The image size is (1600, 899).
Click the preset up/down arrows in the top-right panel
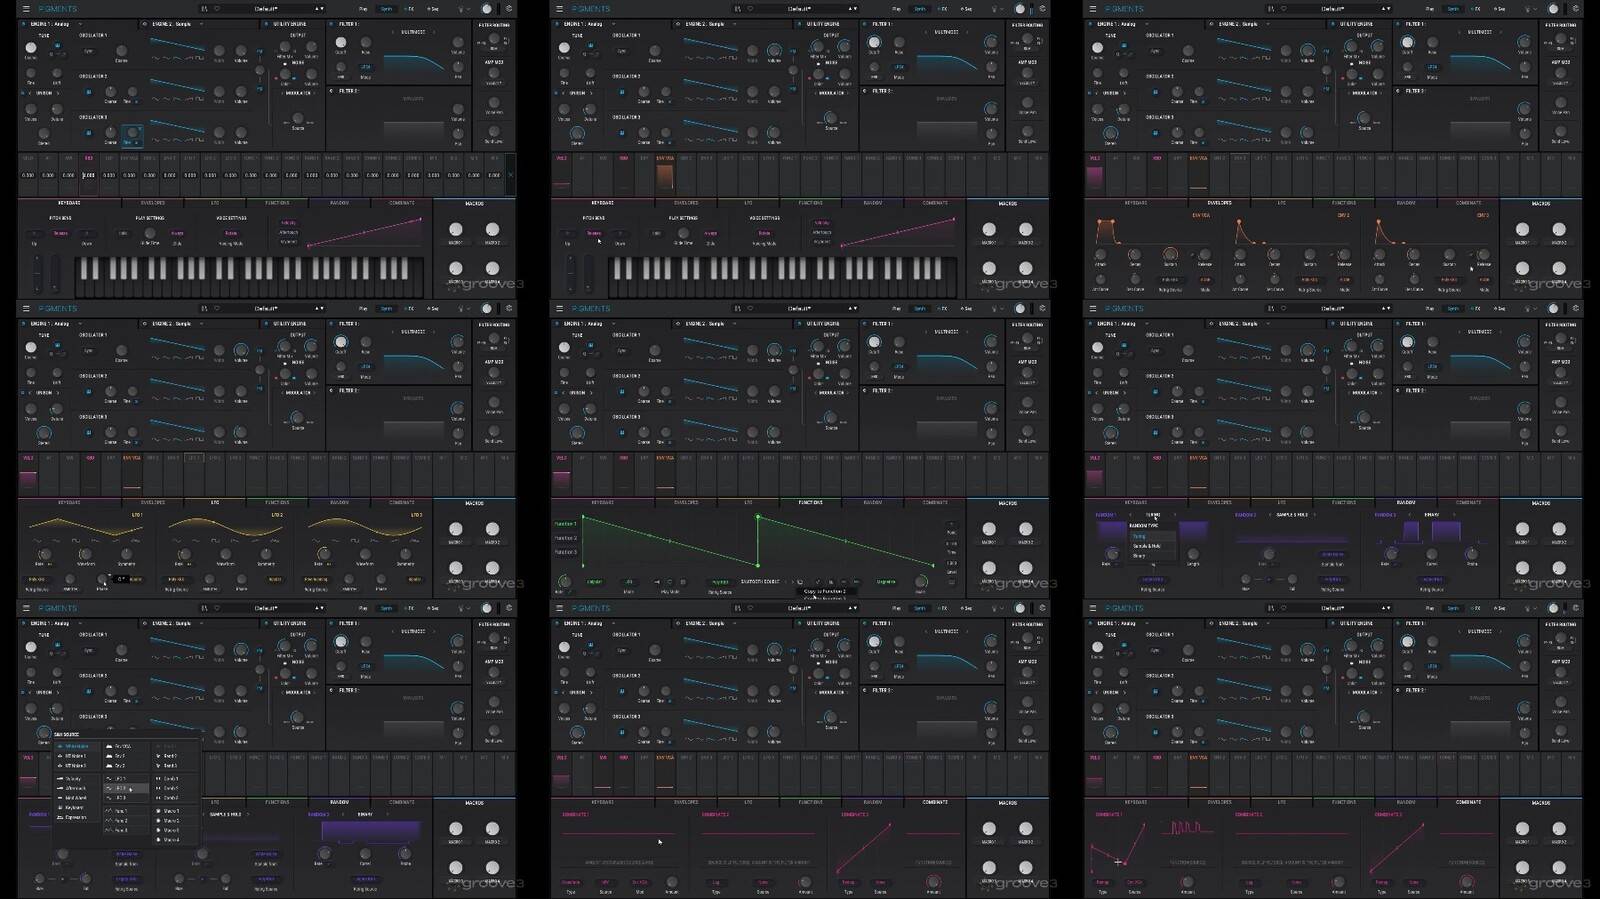tap(1386, 9)
